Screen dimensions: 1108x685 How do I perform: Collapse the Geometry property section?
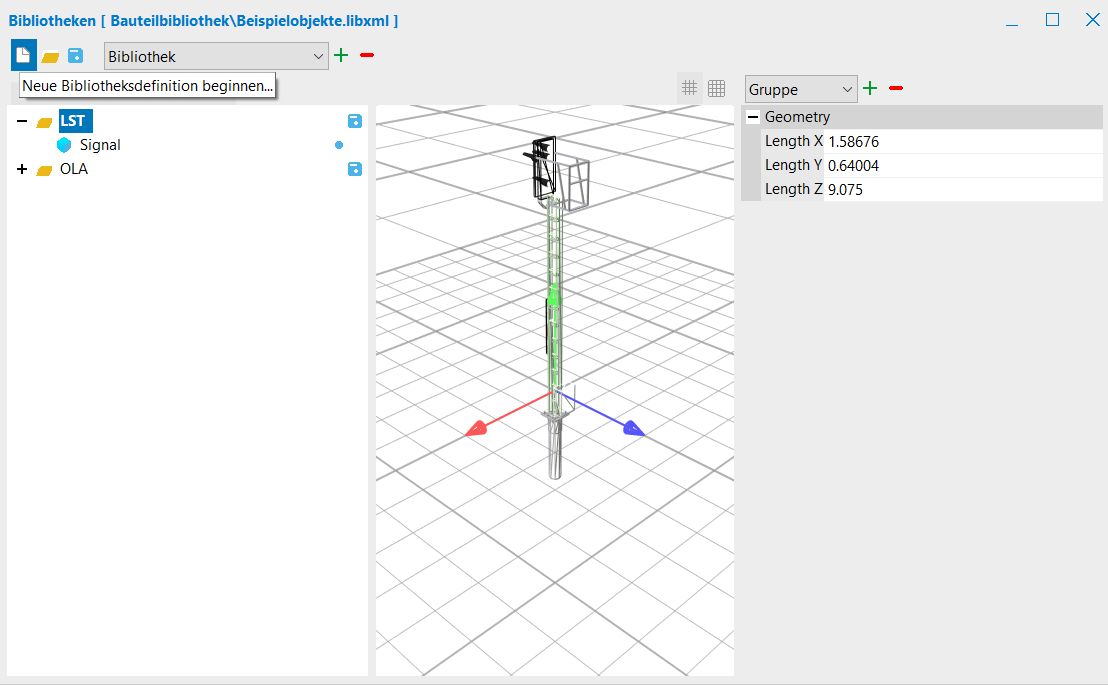tap(753, 117)
